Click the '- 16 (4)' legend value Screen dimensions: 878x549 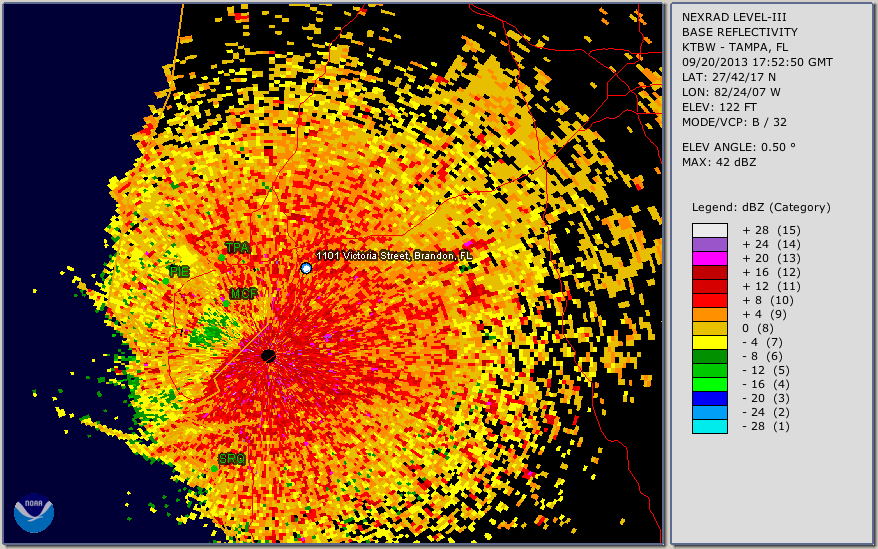[x=766, y=384]
